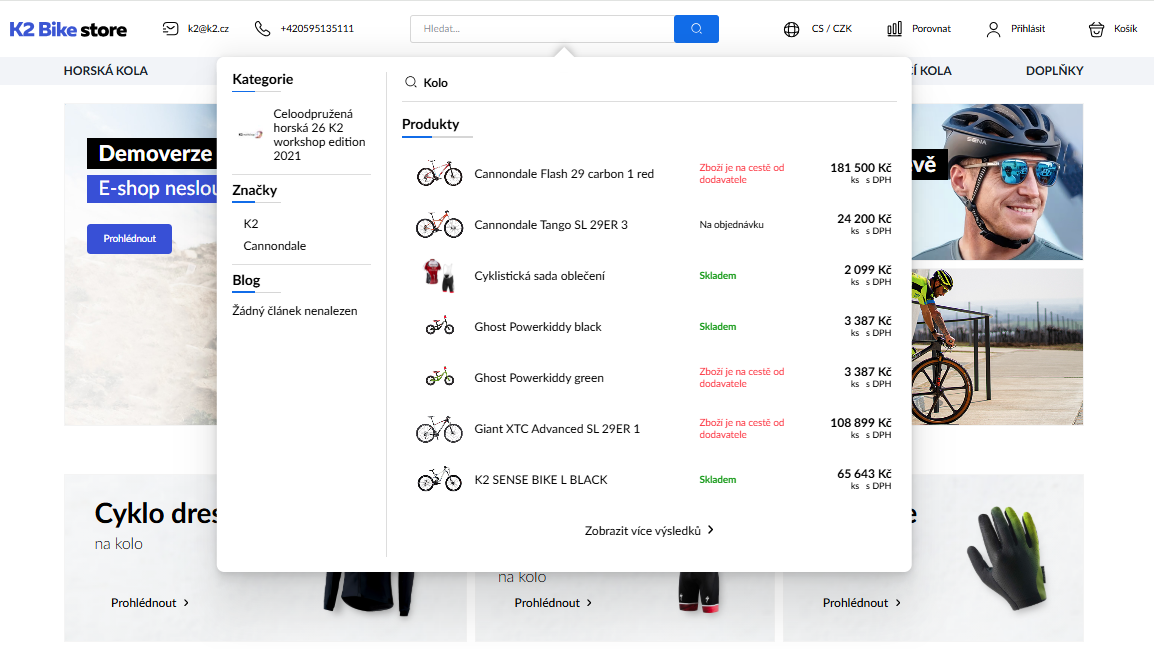Click cycling clothing set thumbnail
The height and width of the screenshot is (649, 1154).
(439, 275)
